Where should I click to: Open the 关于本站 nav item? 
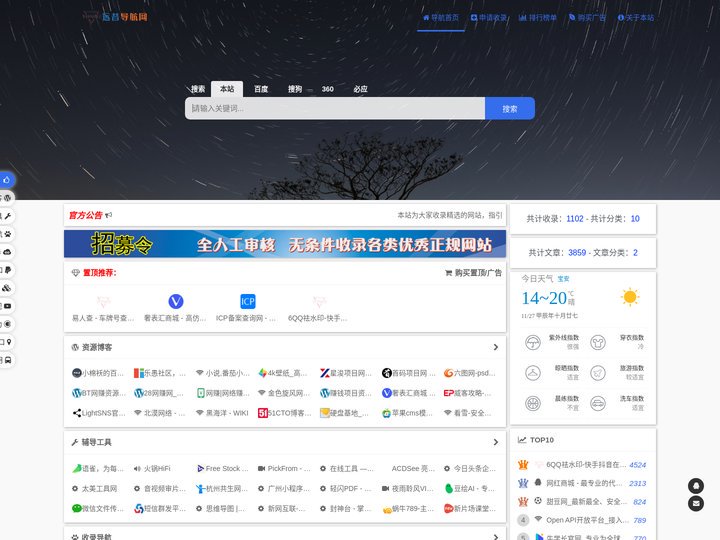point(636,18)
